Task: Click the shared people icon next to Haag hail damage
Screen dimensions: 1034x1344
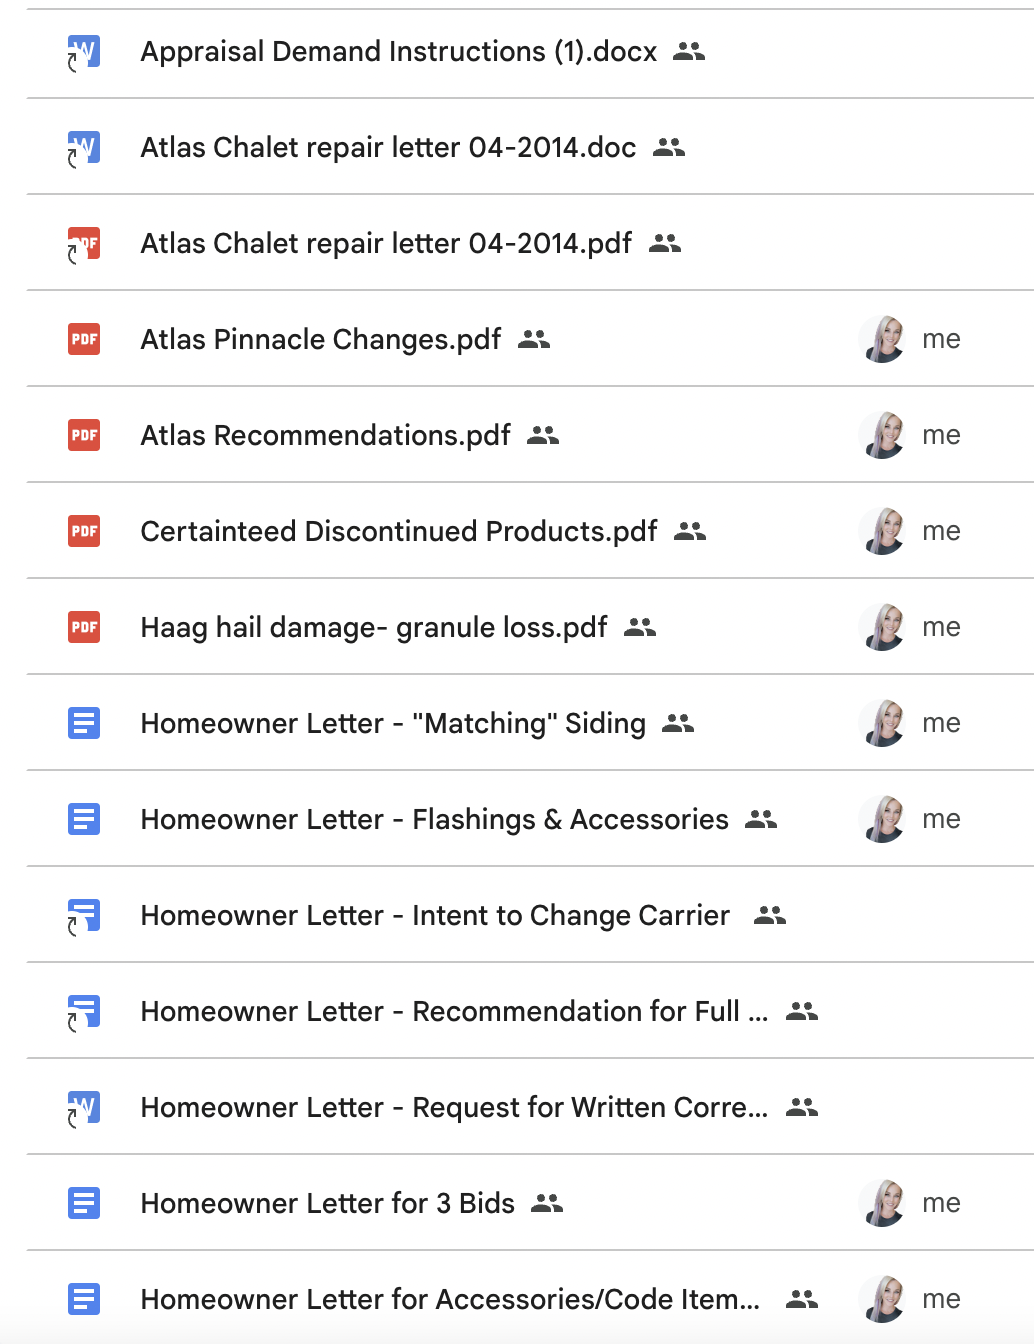Action: pos(640,627)
